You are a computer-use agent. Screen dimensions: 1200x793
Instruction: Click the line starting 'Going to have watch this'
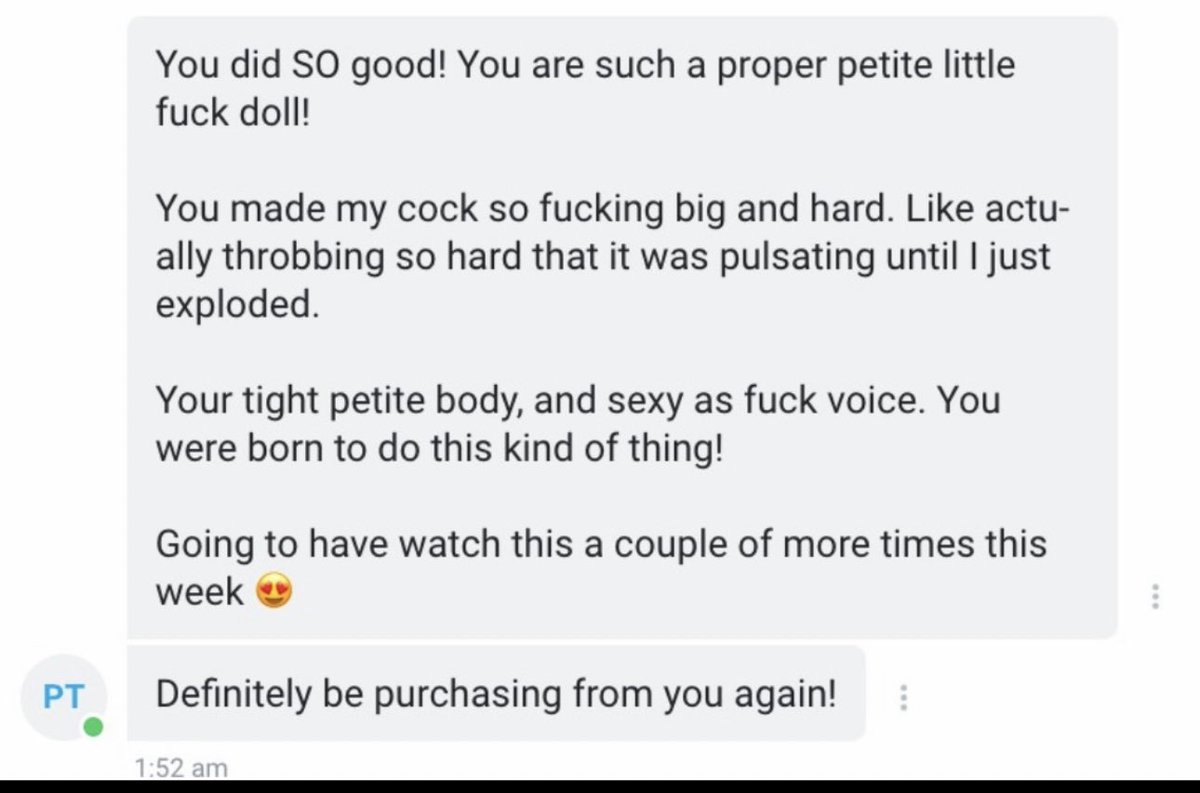pos(601,544)
